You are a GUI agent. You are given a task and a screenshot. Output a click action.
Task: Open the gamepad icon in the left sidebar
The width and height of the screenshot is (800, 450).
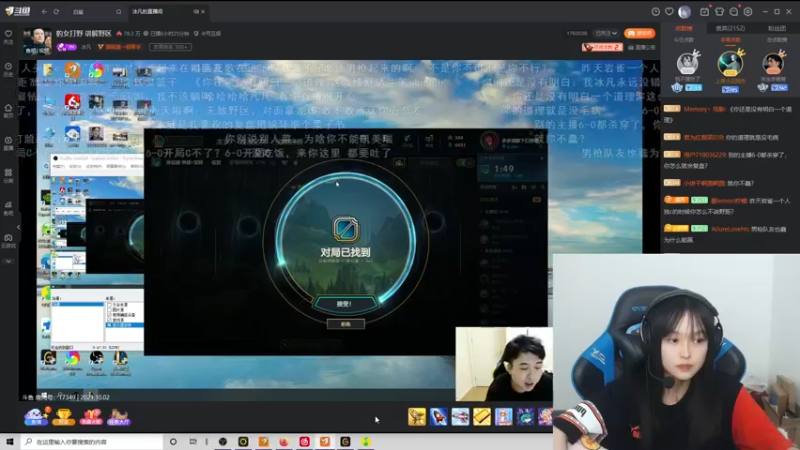pyautogui.click(x=9, y=240)
